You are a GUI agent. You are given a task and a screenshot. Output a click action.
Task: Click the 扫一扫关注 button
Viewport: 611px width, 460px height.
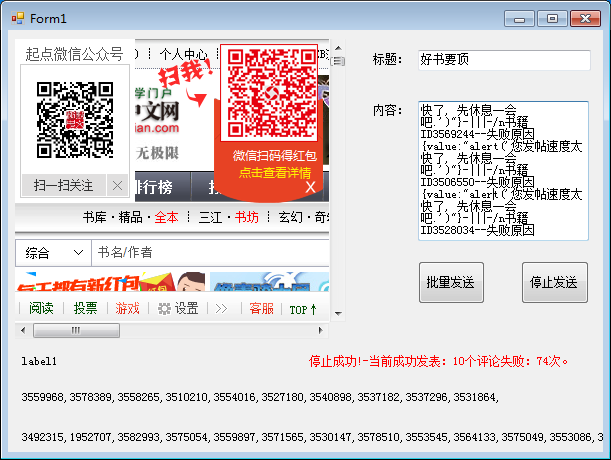pos(64,185)
